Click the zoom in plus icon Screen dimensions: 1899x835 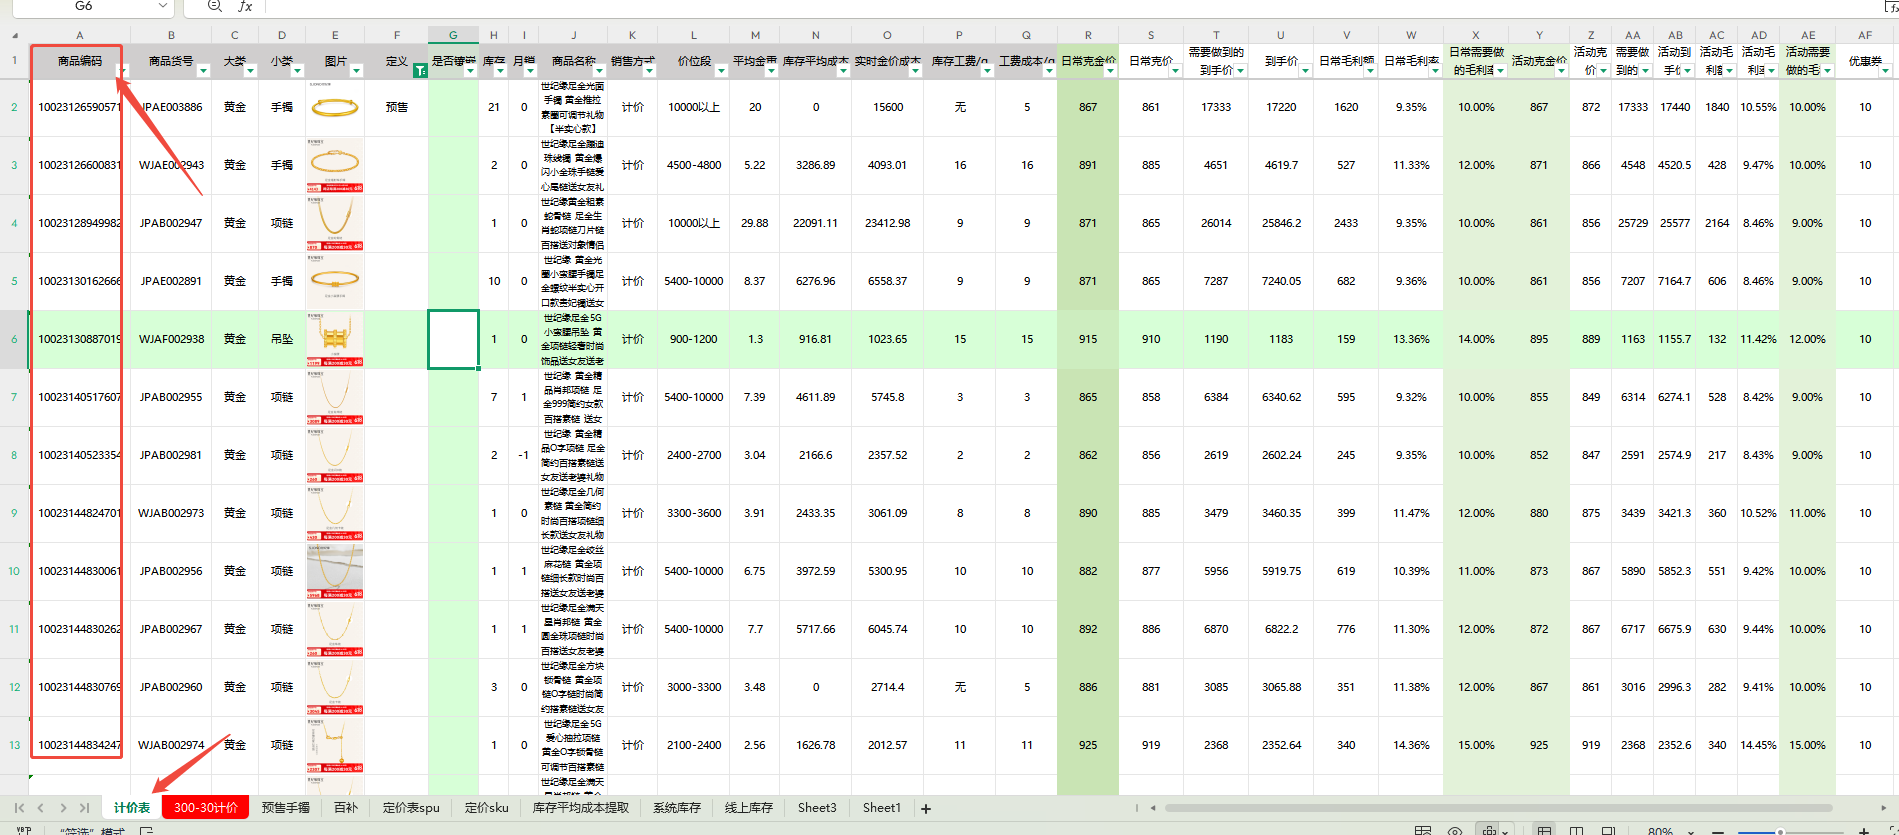pos(1863,830)
